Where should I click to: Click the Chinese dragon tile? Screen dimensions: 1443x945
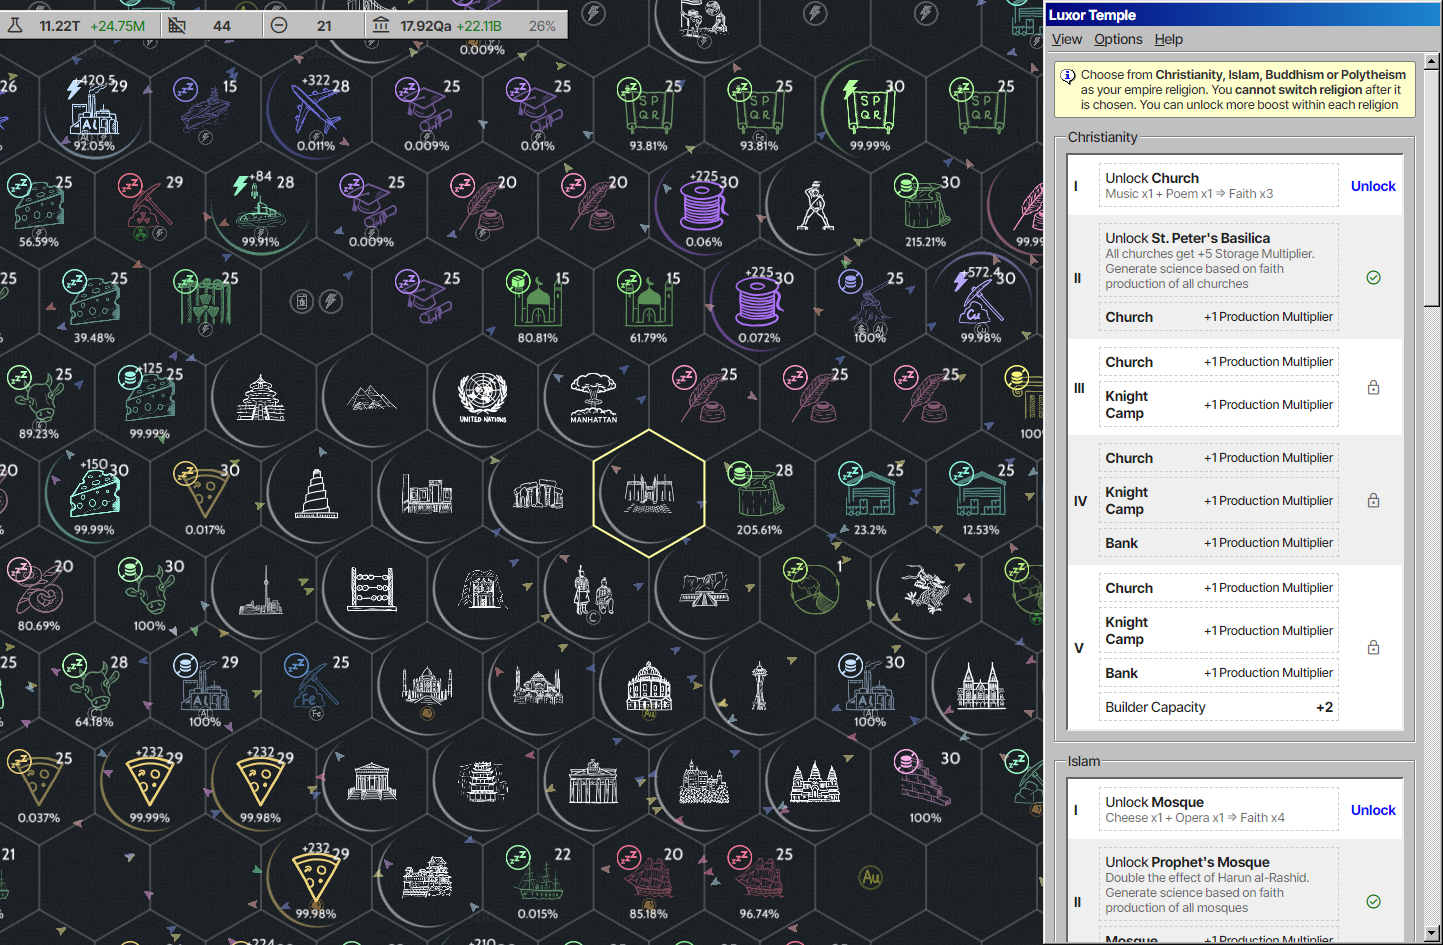[926, 589]
